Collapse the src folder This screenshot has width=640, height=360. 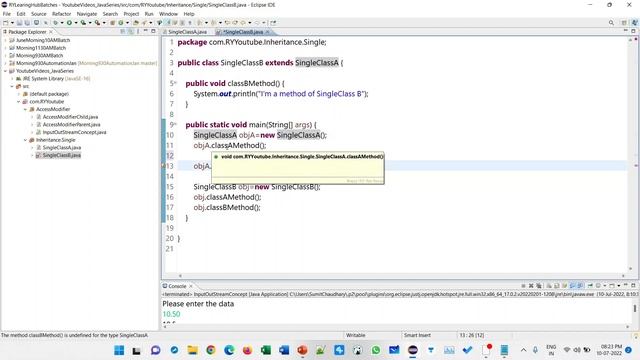[x=12, y=87]
